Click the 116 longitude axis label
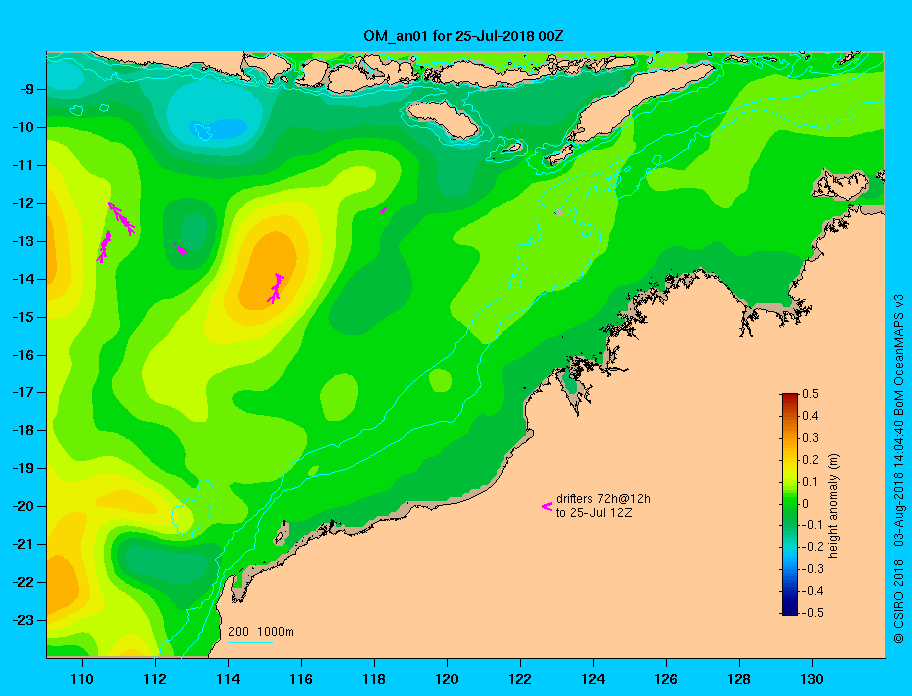 click(x=301, y=679)
